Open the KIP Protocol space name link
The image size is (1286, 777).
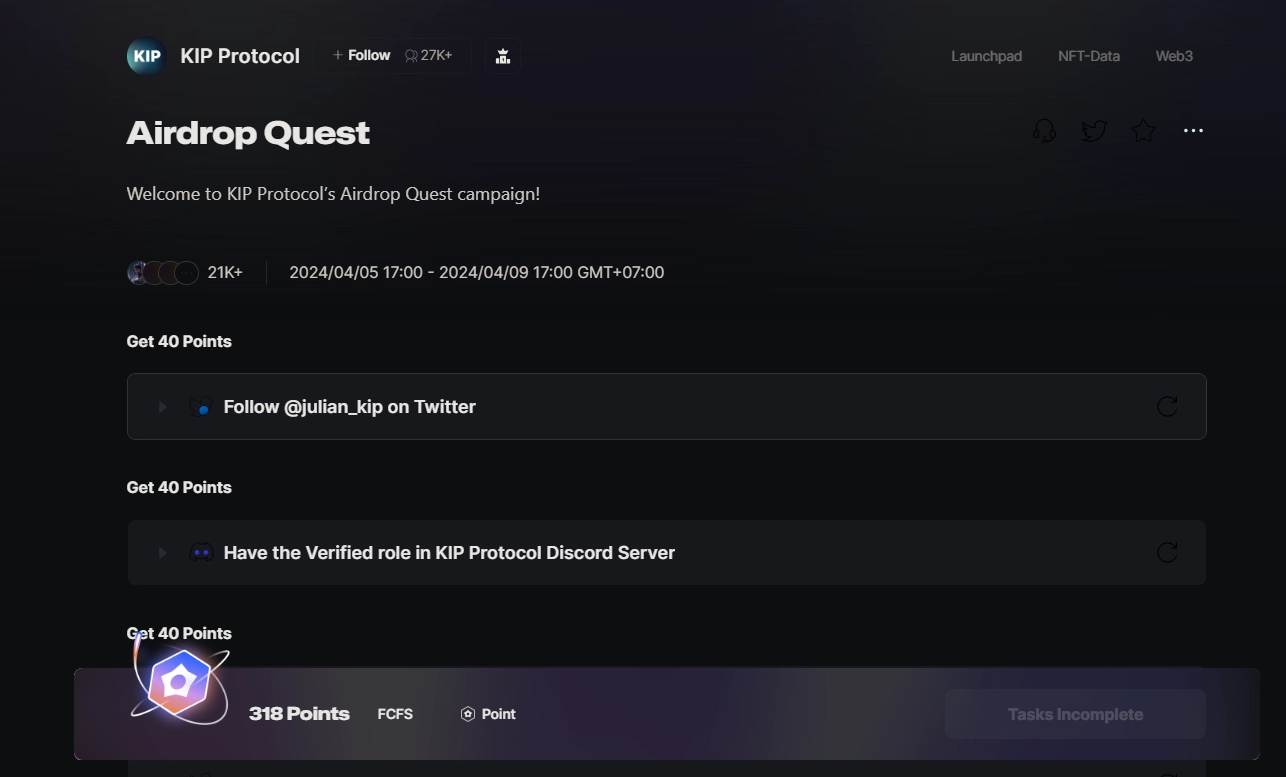tap(240, 56)
